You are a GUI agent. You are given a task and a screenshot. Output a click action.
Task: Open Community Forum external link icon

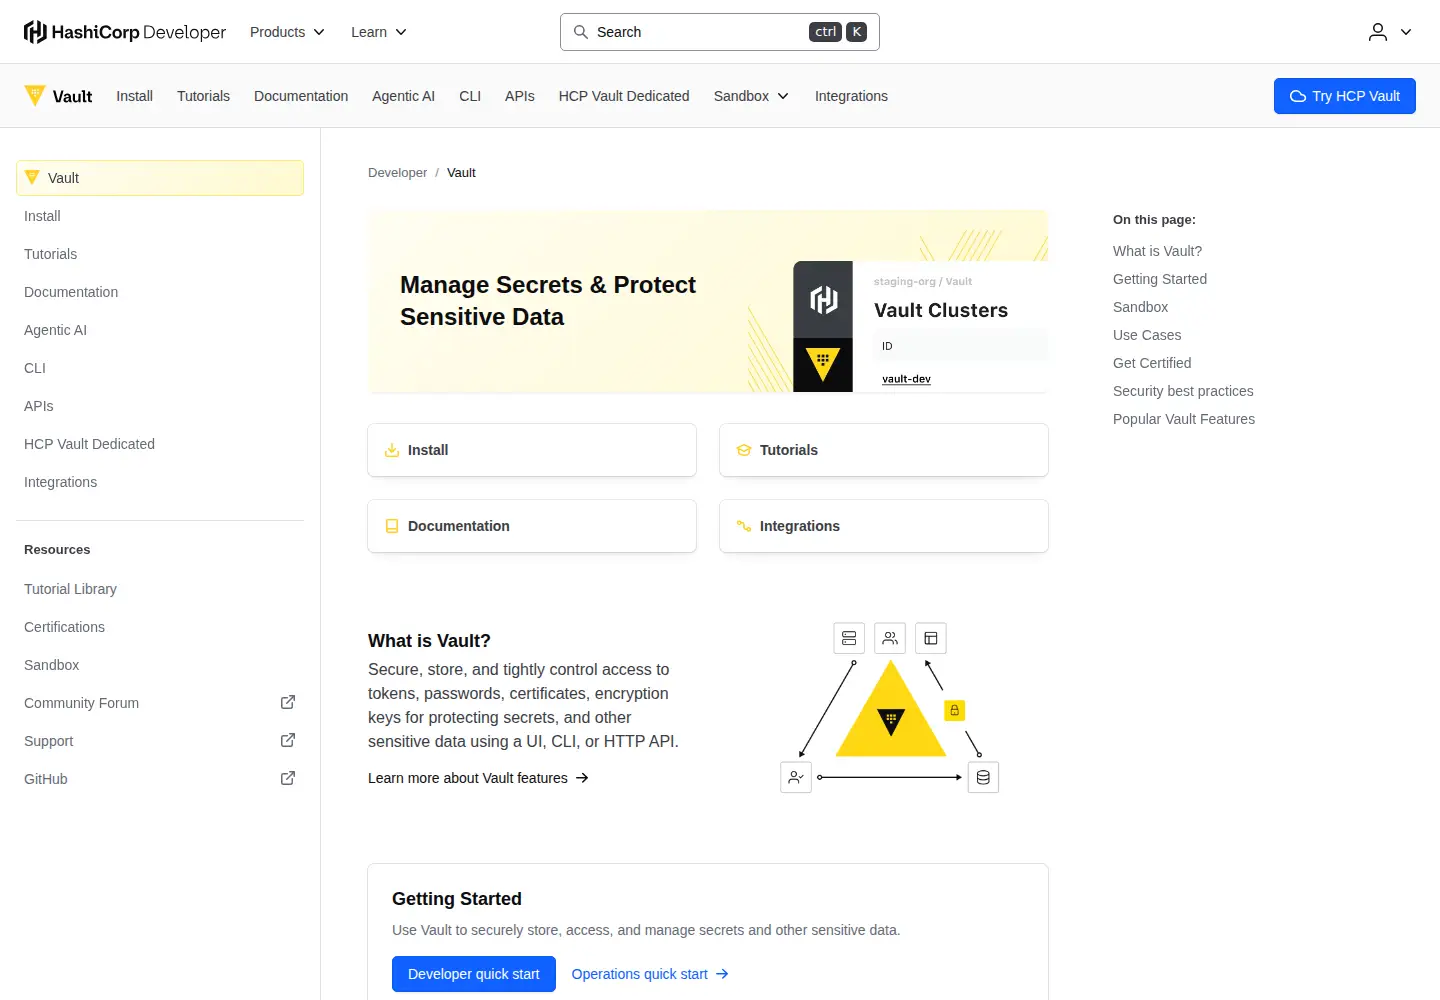pos(288,702)
